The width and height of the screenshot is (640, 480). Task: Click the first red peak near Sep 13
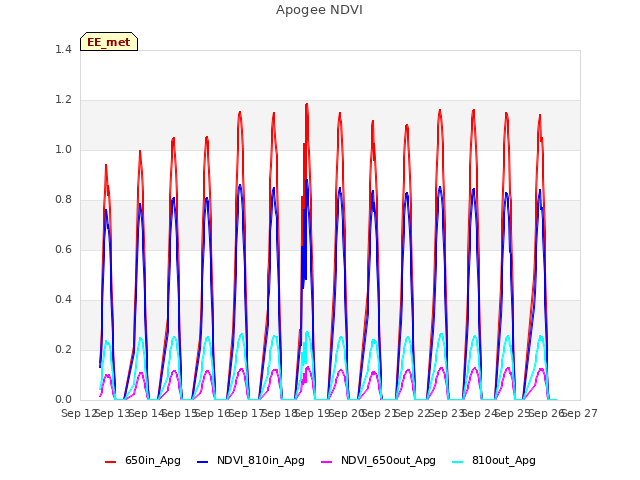106,165
